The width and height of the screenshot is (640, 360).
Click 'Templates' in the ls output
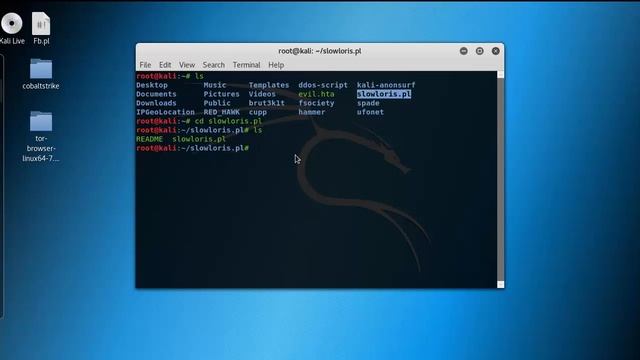pos(269,85)
